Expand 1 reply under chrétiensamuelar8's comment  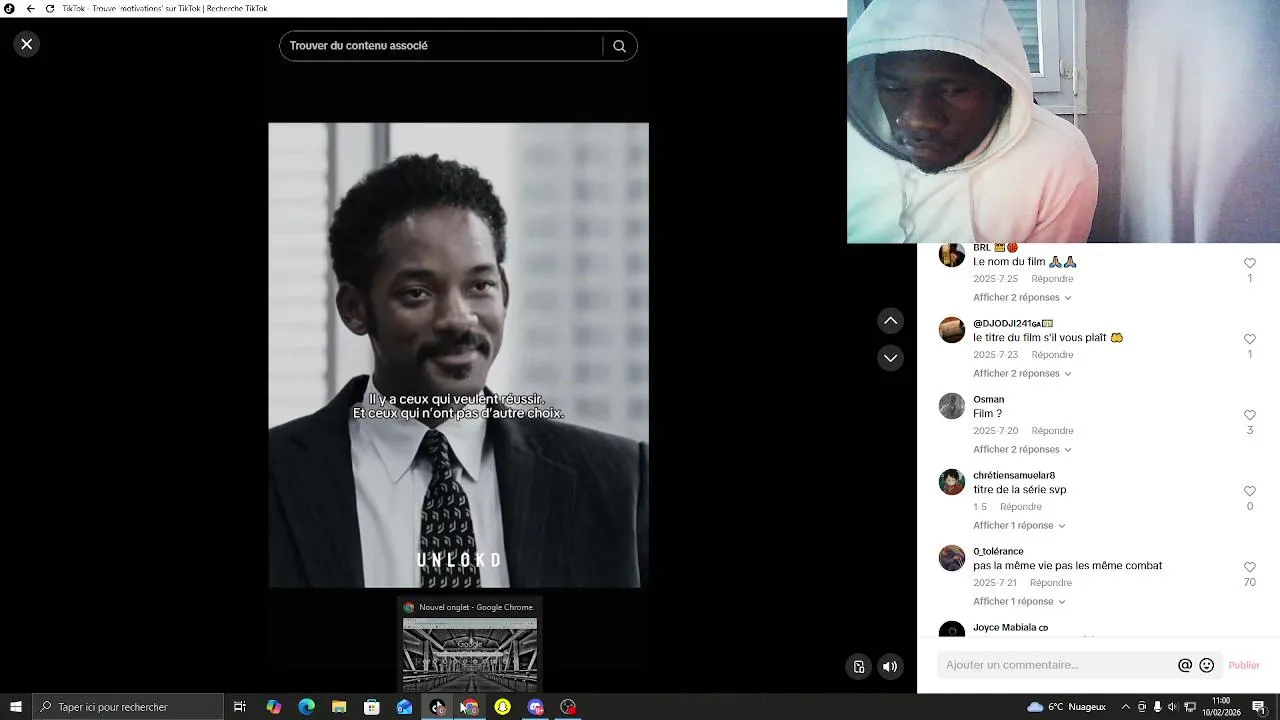(1019, 526)
